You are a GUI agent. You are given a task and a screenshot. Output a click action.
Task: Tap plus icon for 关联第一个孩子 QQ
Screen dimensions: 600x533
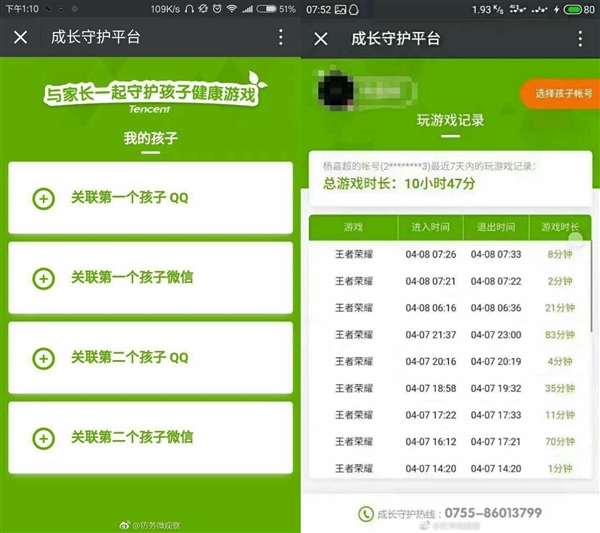point(43,198)
